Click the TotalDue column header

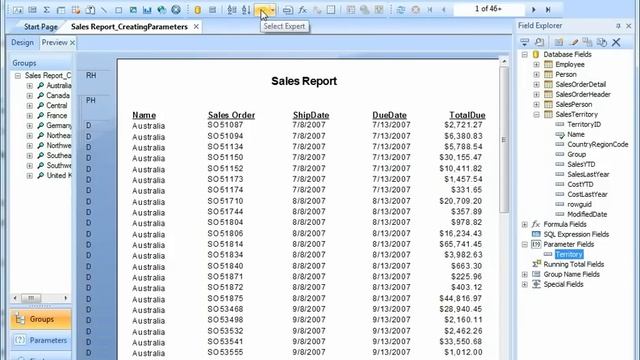[x=467, y=116]
